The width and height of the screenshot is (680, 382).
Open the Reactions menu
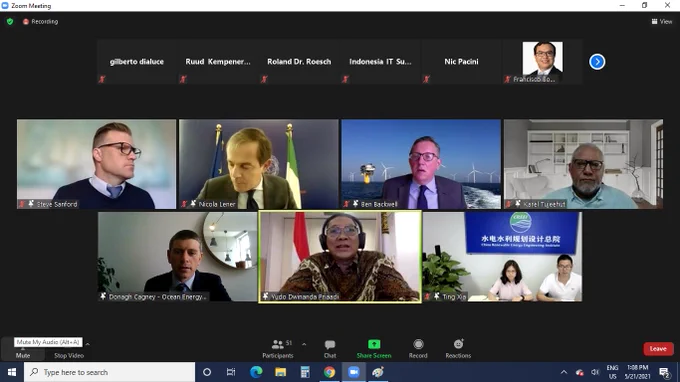coord(458,349)
